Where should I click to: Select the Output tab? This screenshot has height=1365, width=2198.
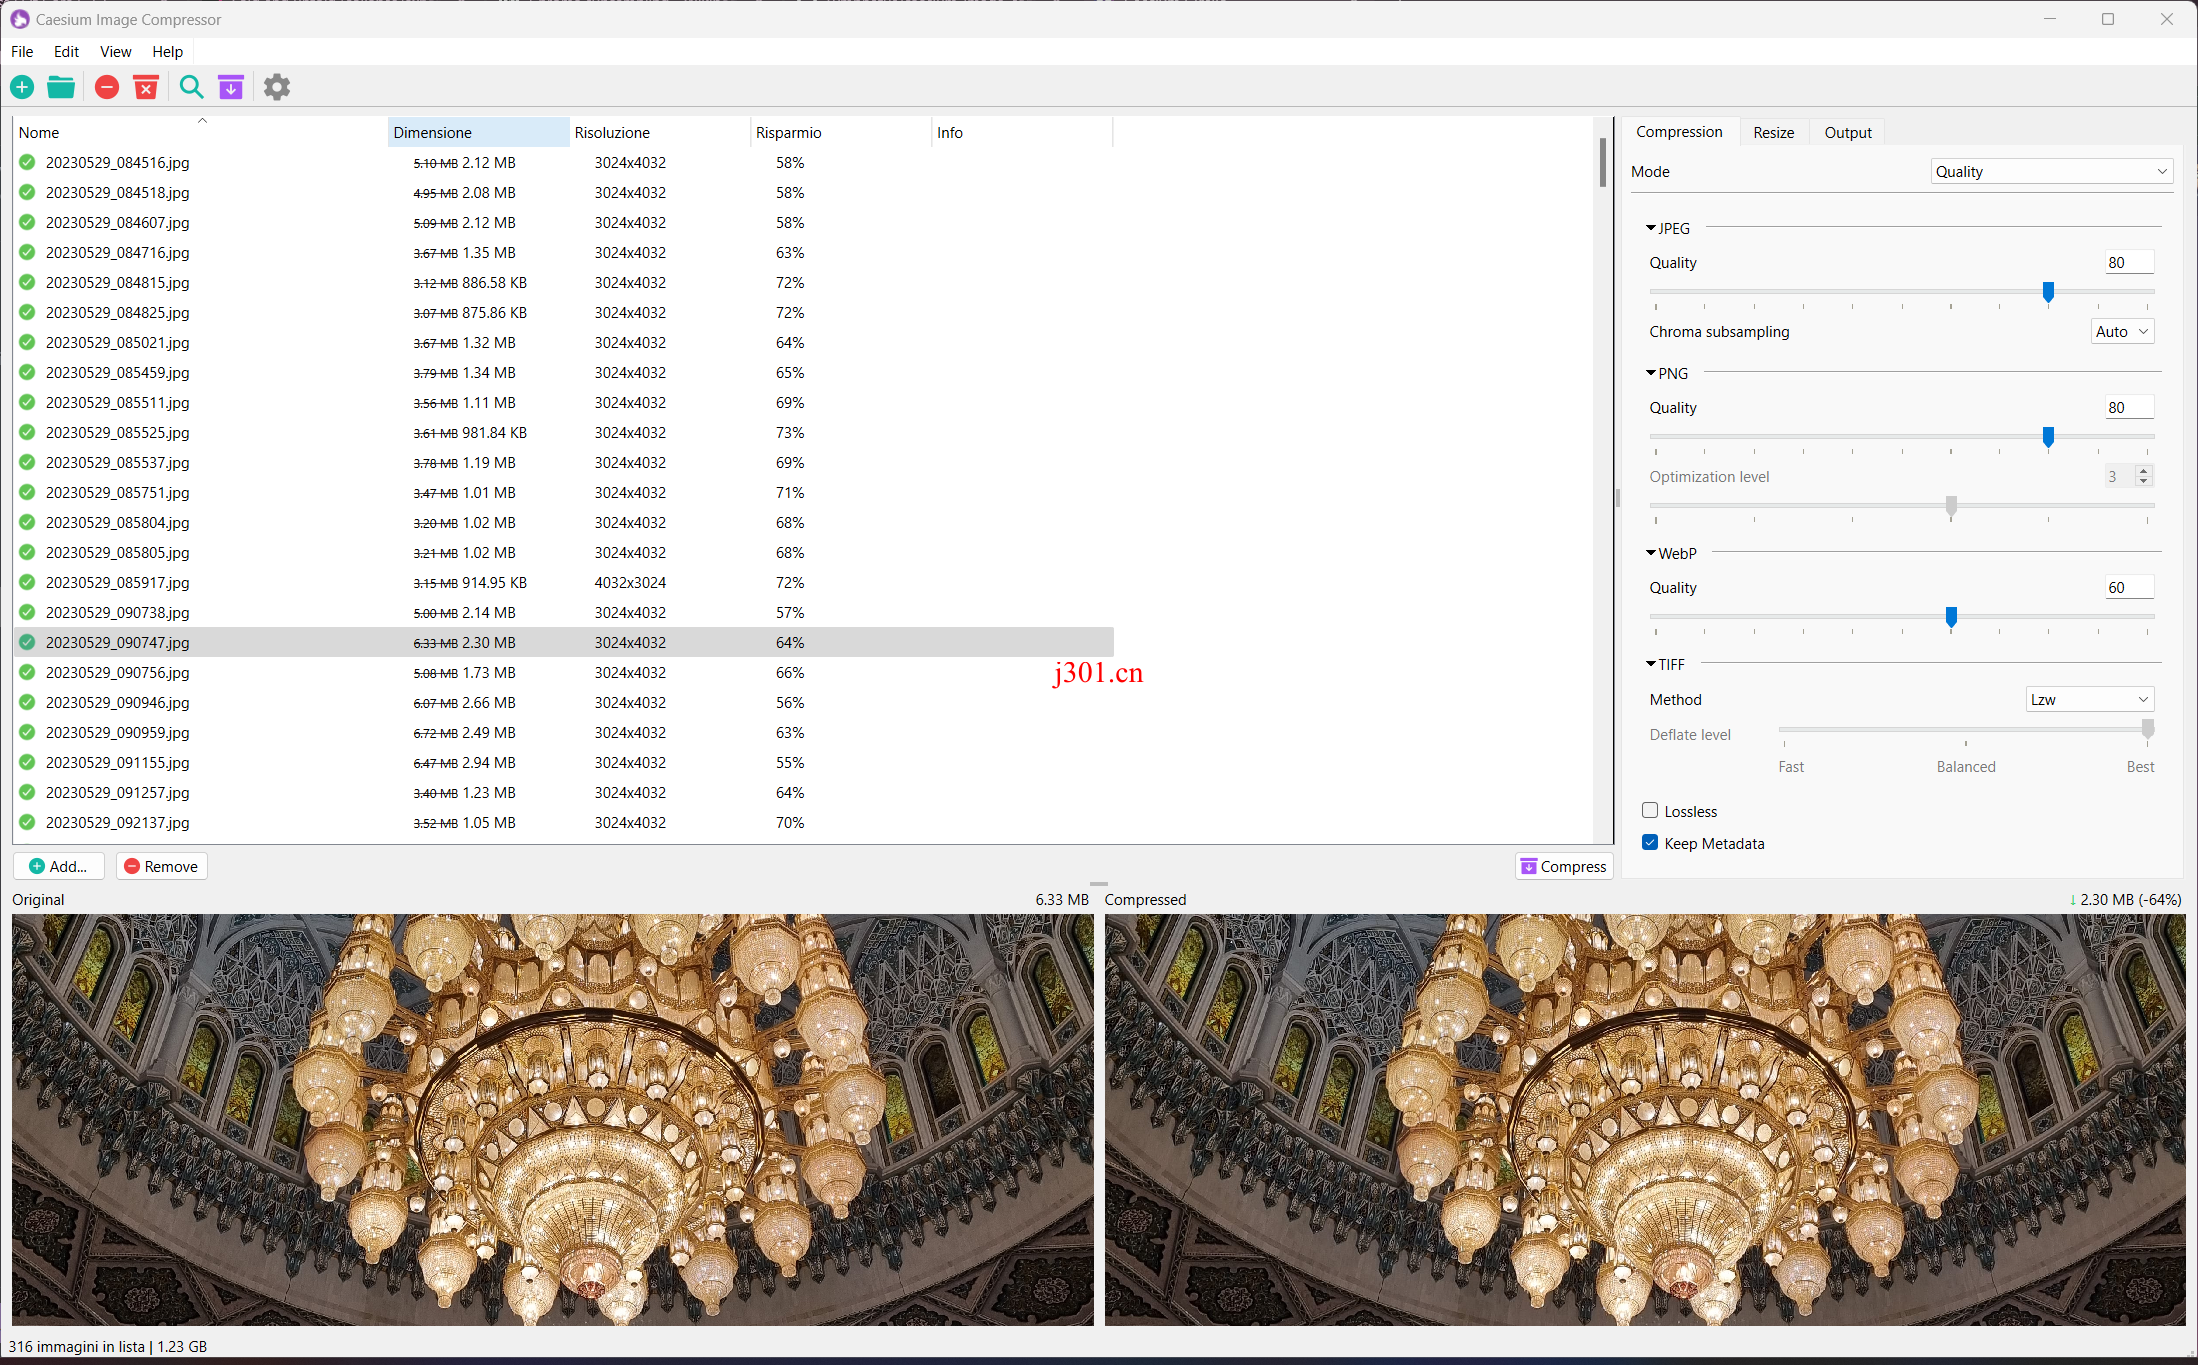[1849, 132]
